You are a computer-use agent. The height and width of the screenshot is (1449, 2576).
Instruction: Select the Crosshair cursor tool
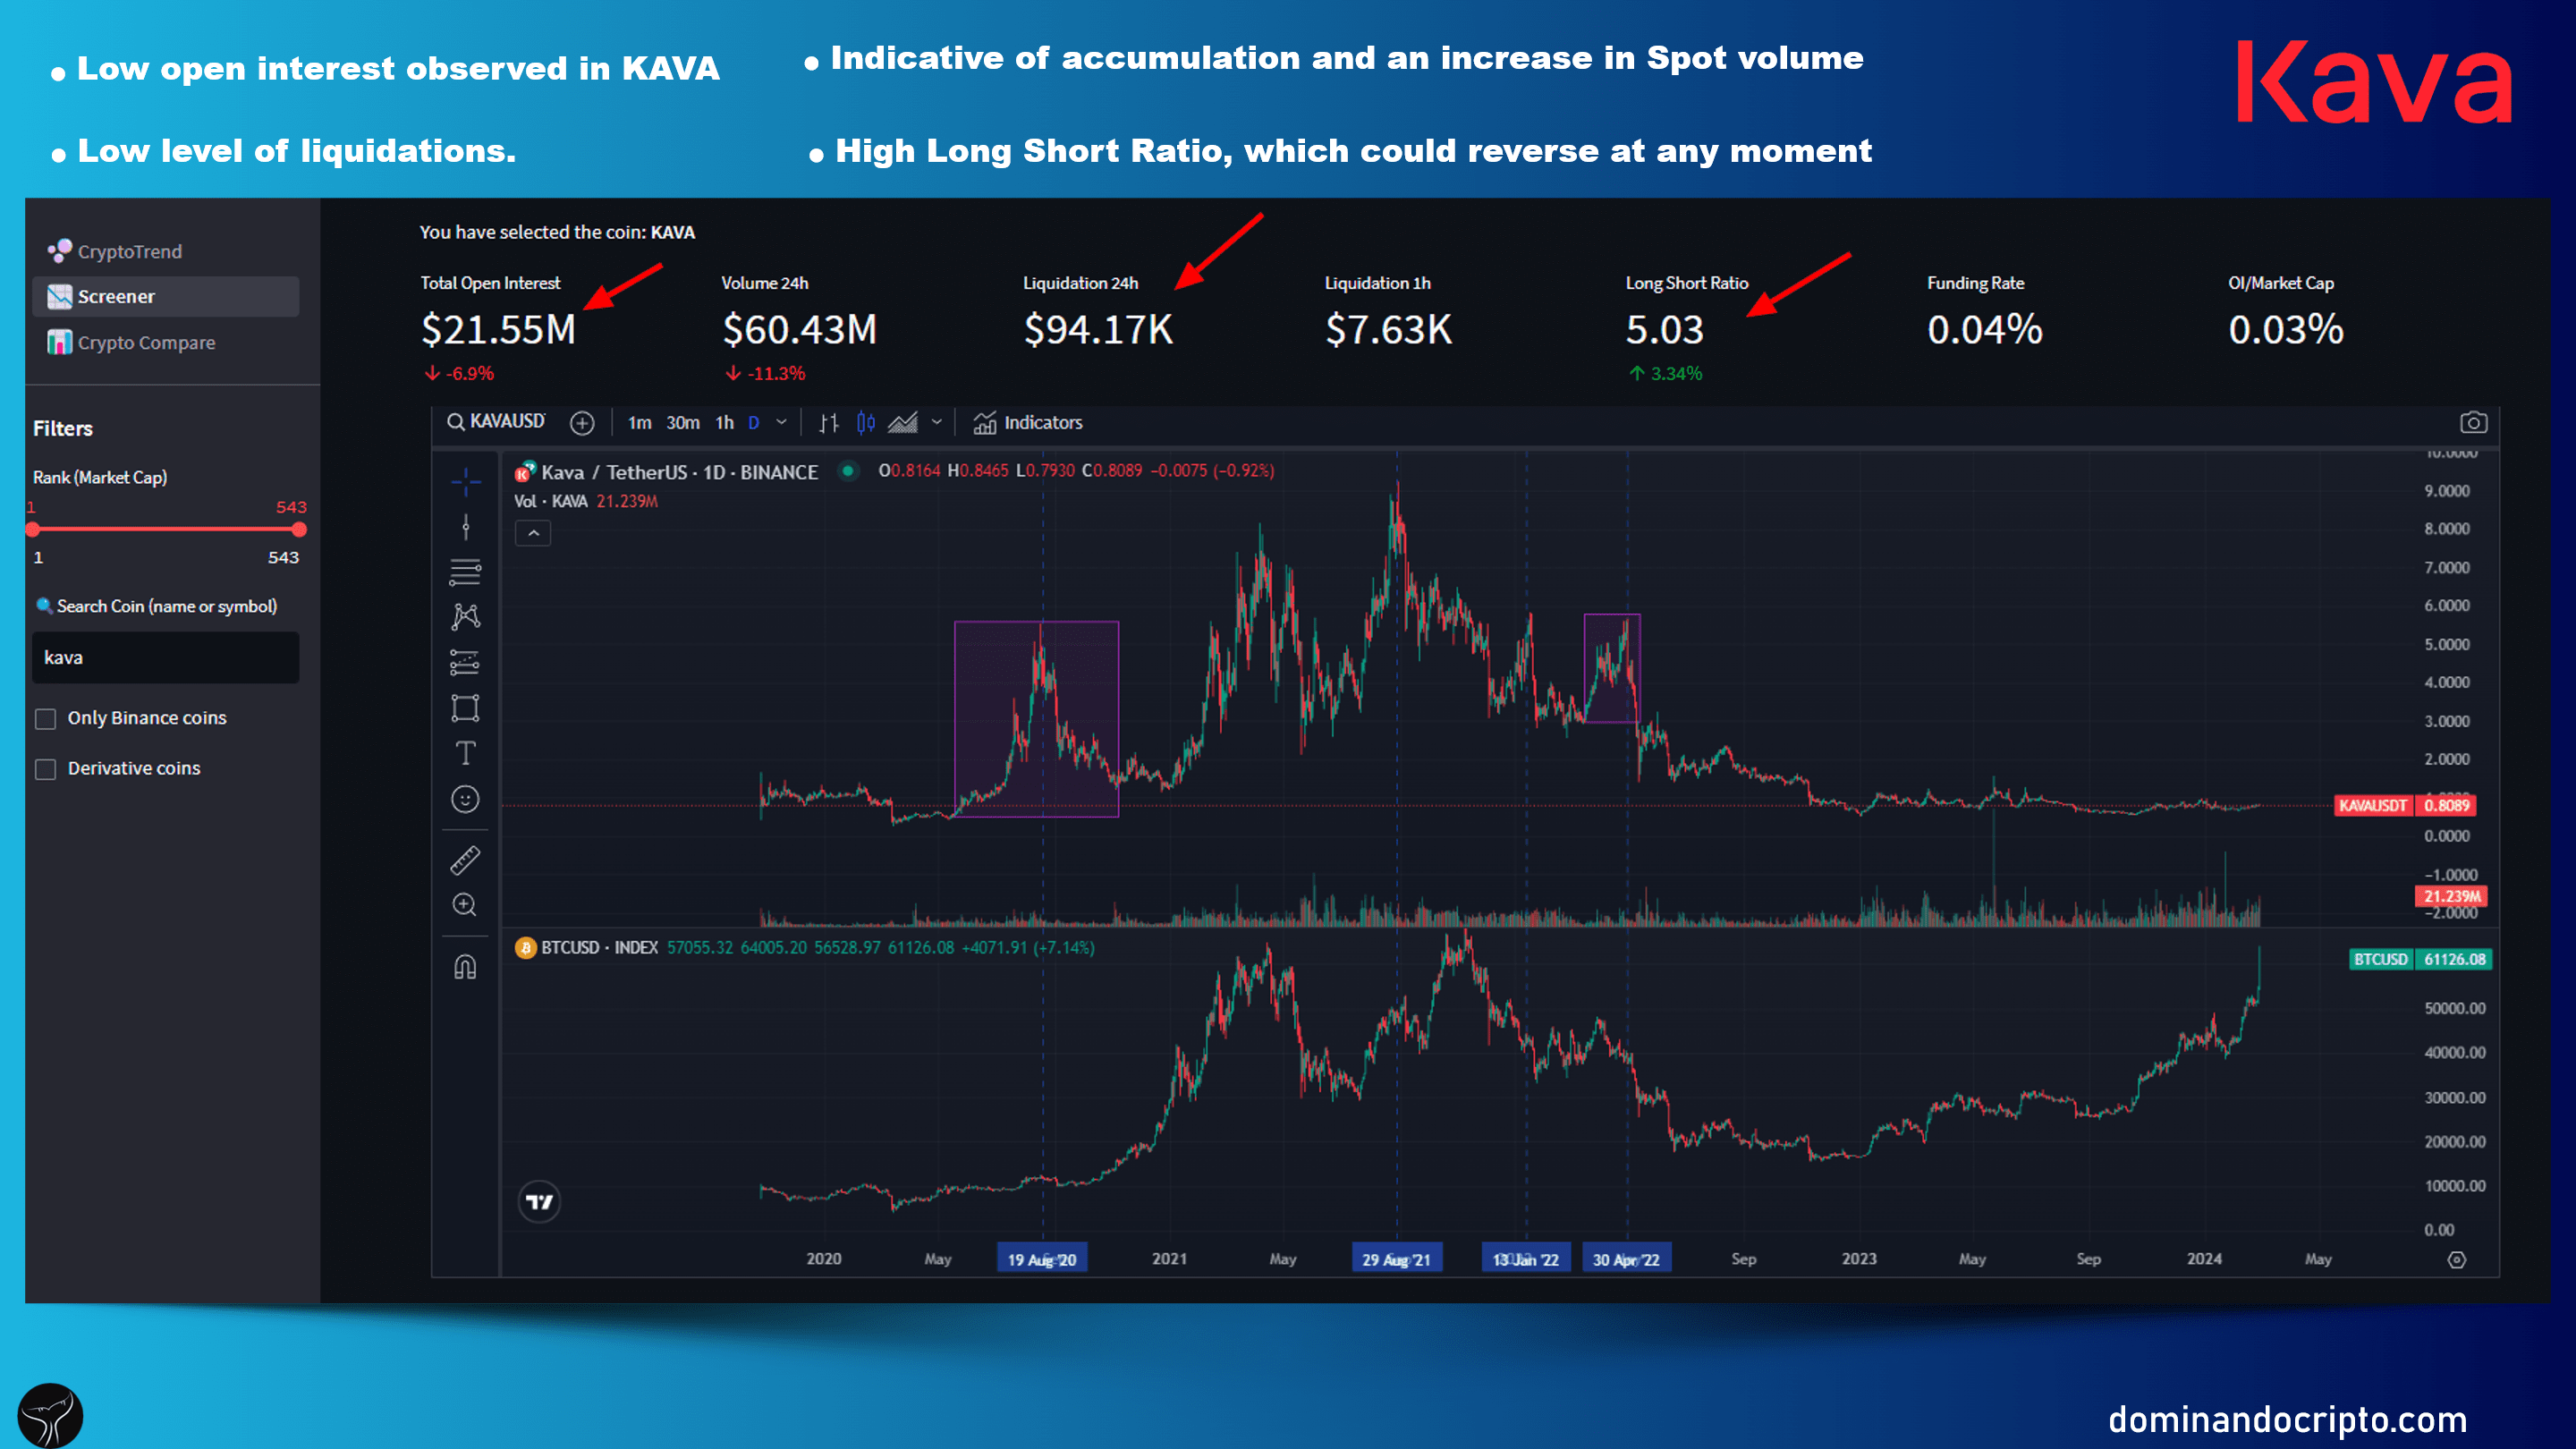[x=465, y=480]
